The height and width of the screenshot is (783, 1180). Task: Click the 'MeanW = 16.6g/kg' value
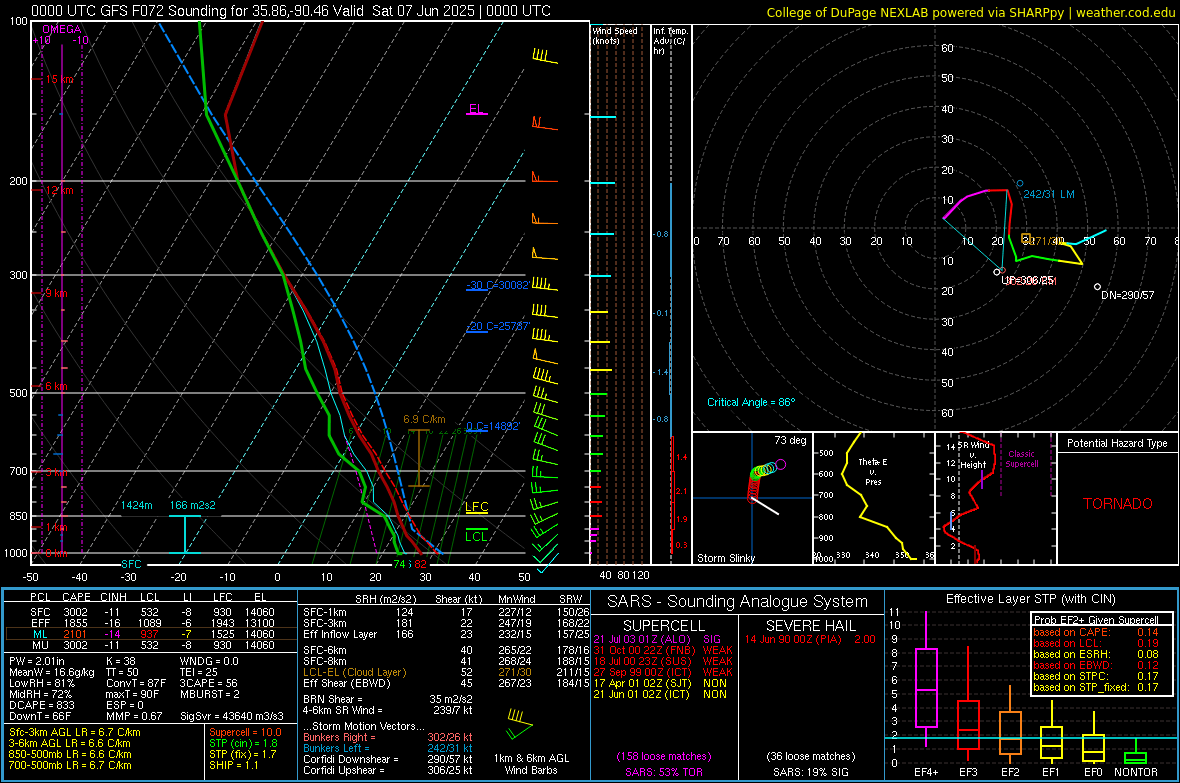pos(52,672)
